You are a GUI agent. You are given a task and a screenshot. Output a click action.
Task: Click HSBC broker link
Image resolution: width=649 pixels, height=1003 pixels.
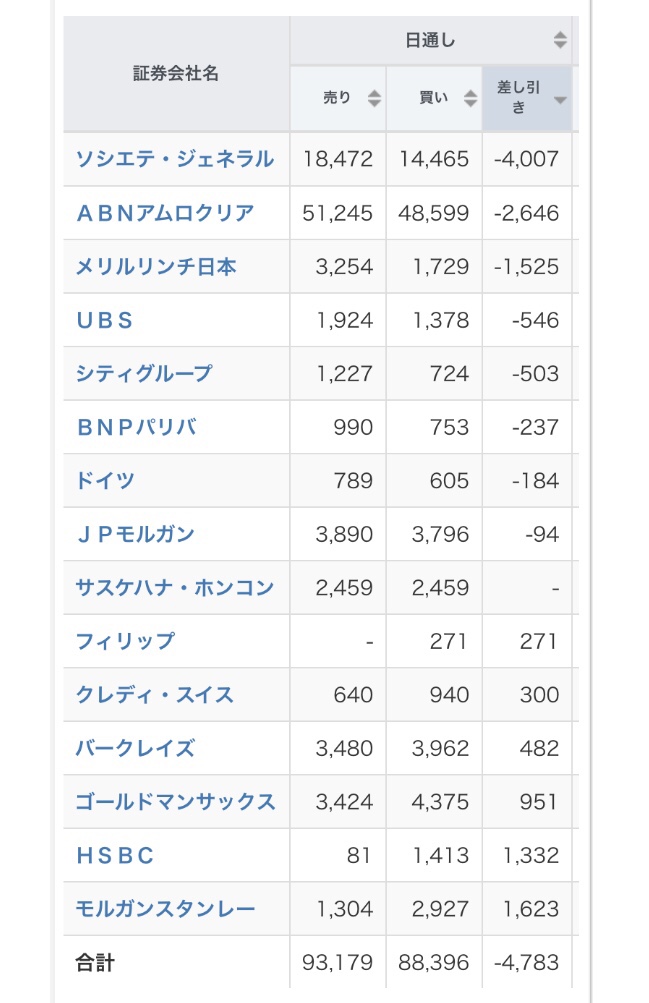pos(115,855)
